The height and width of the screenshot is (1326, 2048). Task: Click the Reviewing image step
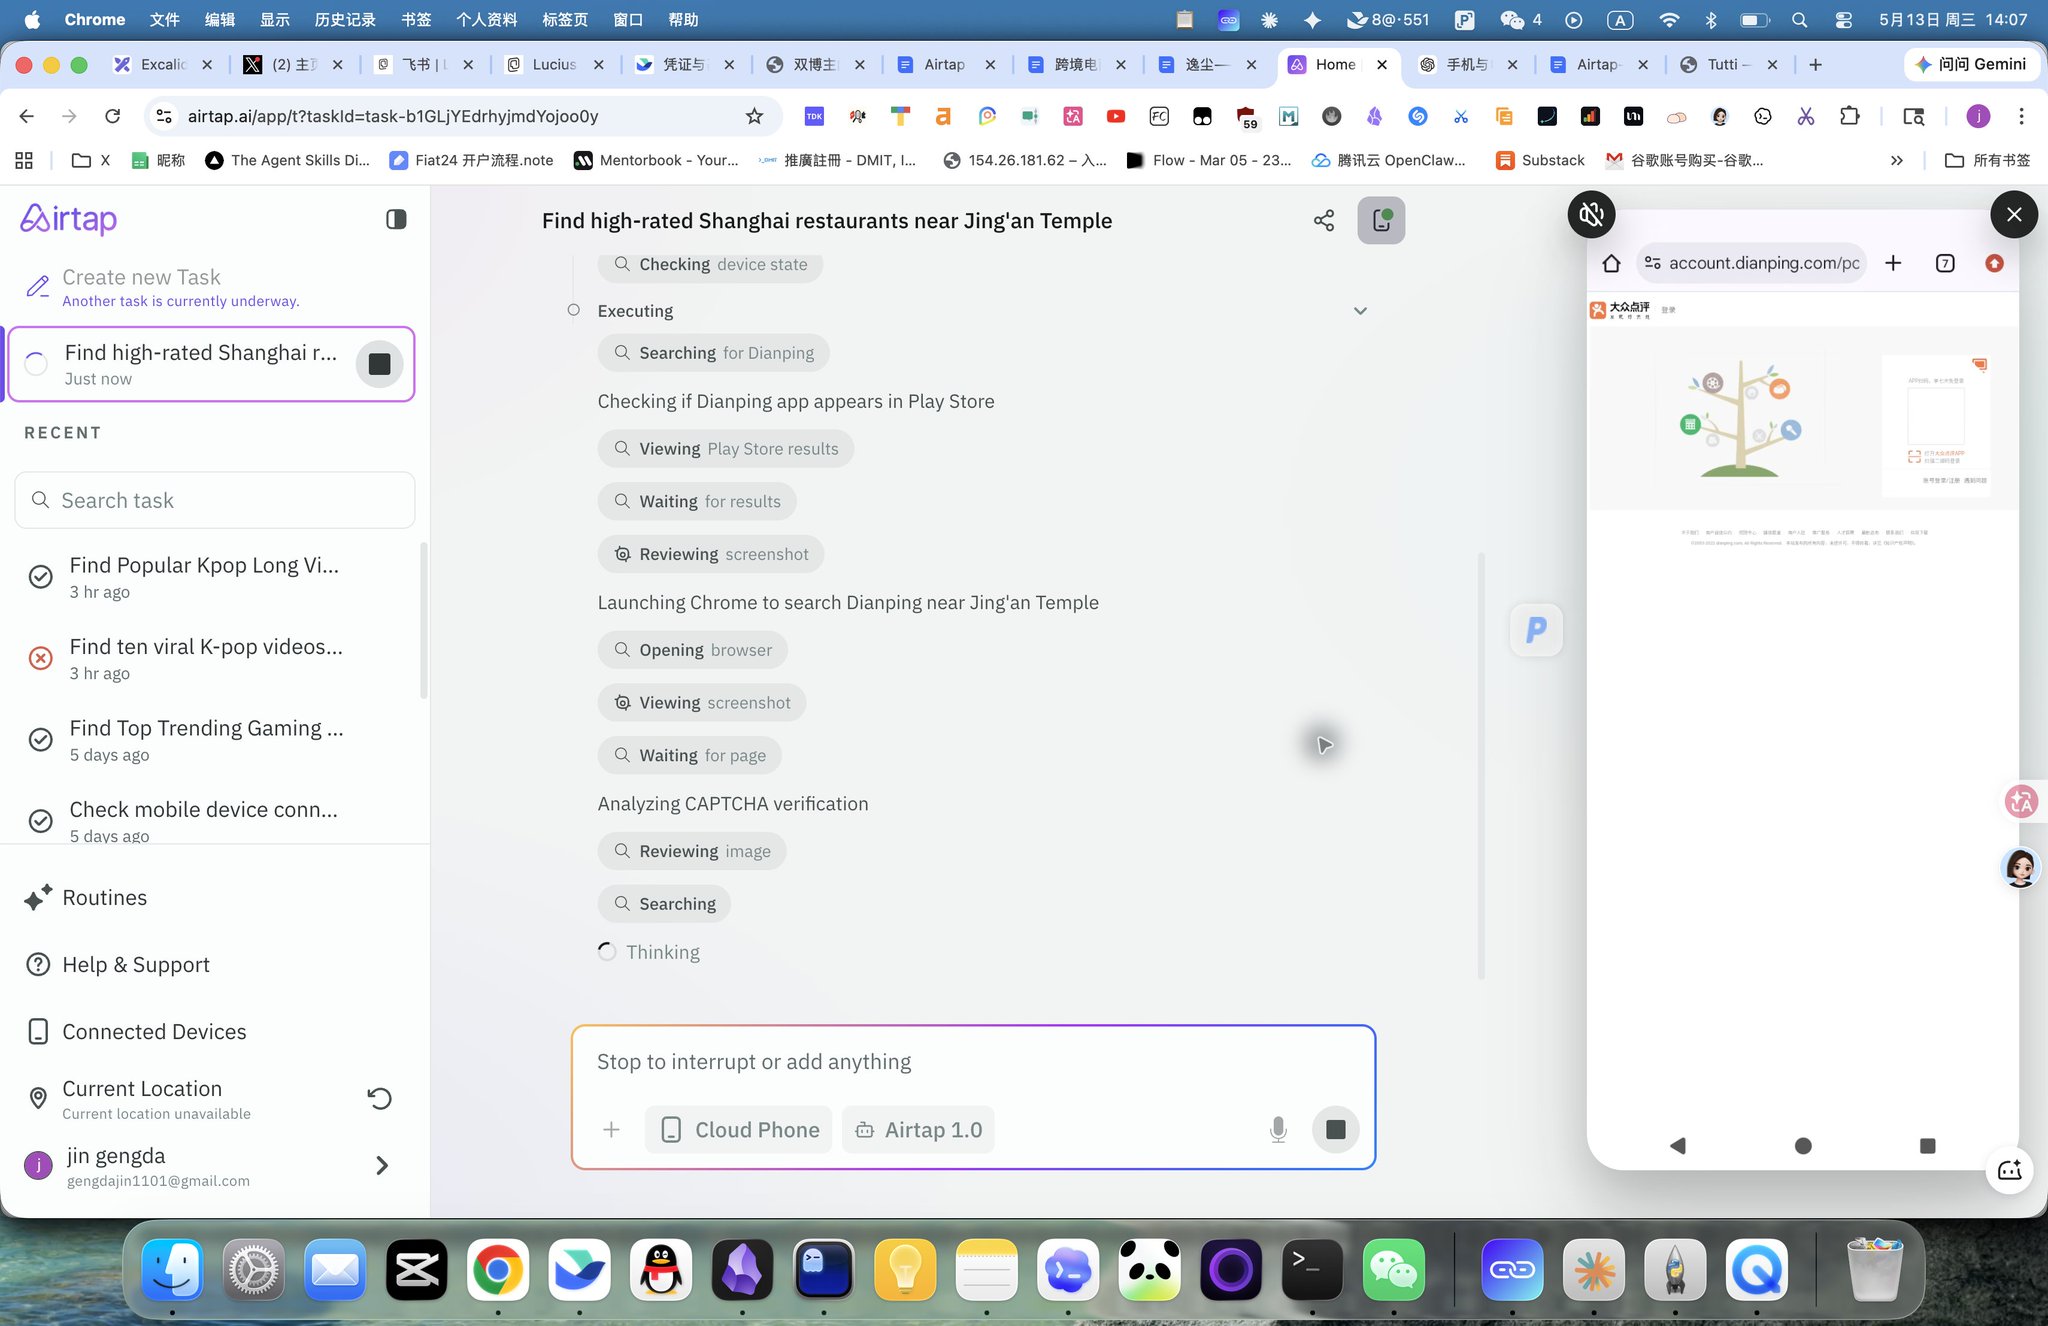tap(692, 851)
